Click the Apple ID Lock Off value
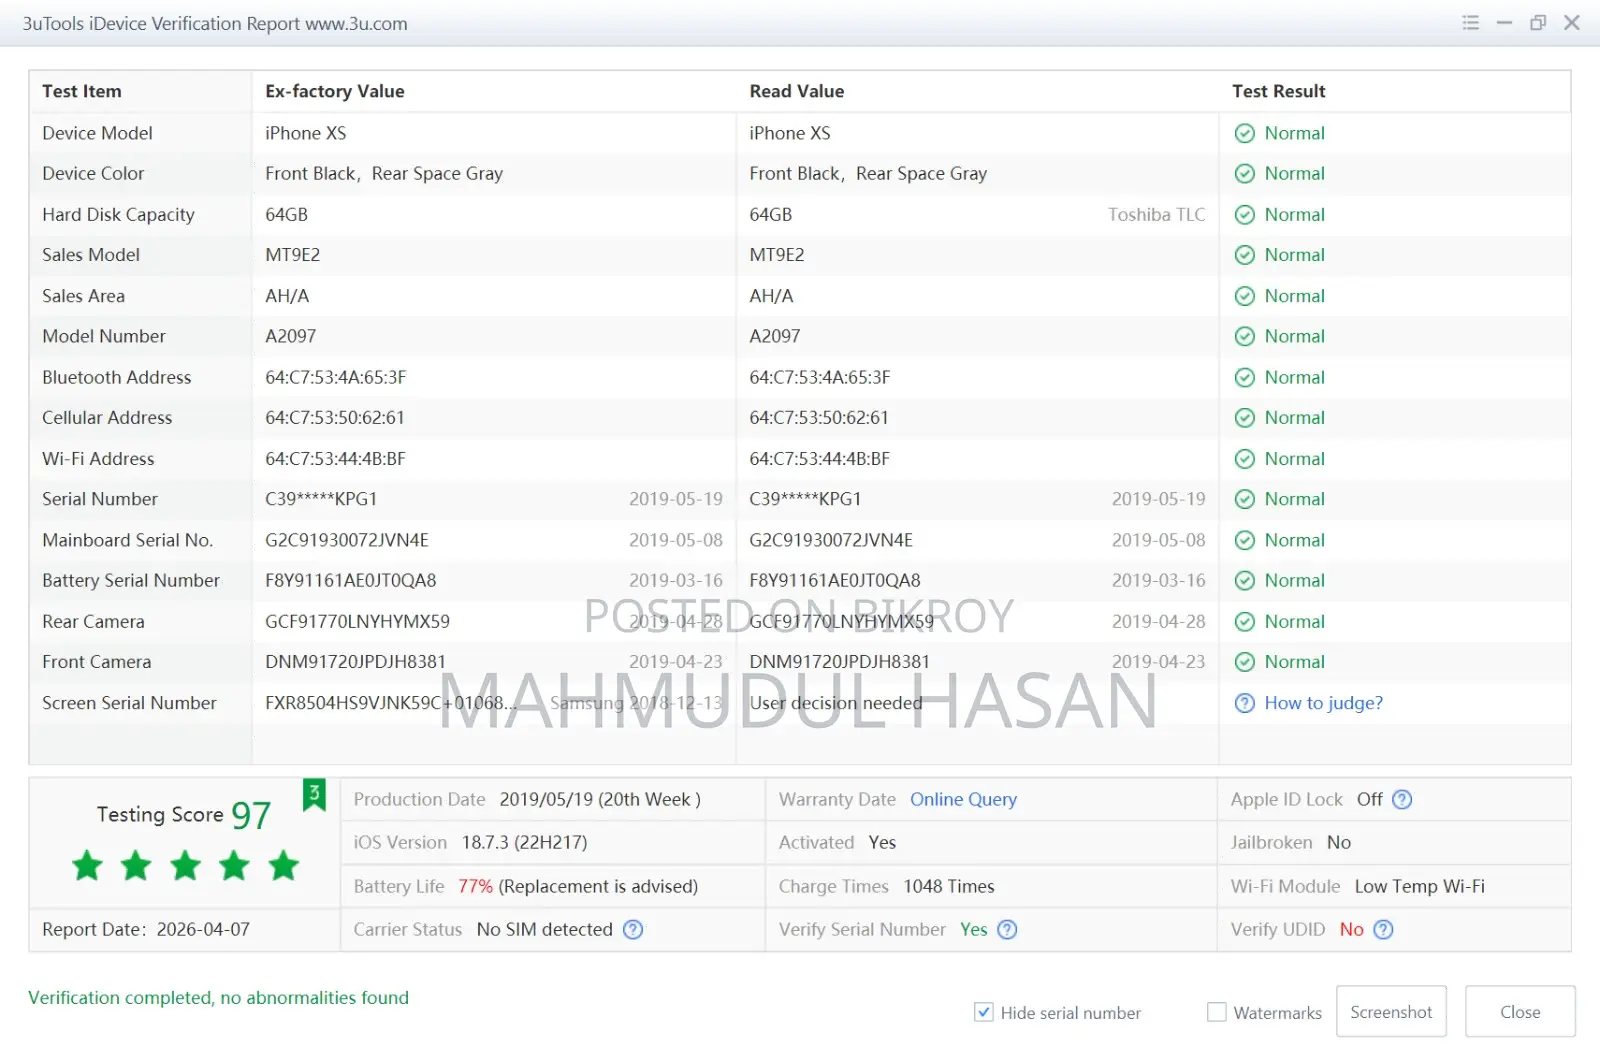This screenshot has height=1061, width=1600. (x=1369, y=799)
